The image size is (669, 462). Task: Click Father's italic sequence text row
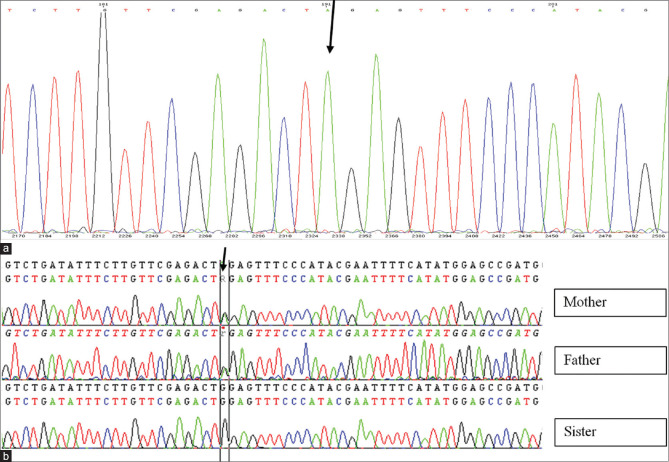[x=270, y=329]
